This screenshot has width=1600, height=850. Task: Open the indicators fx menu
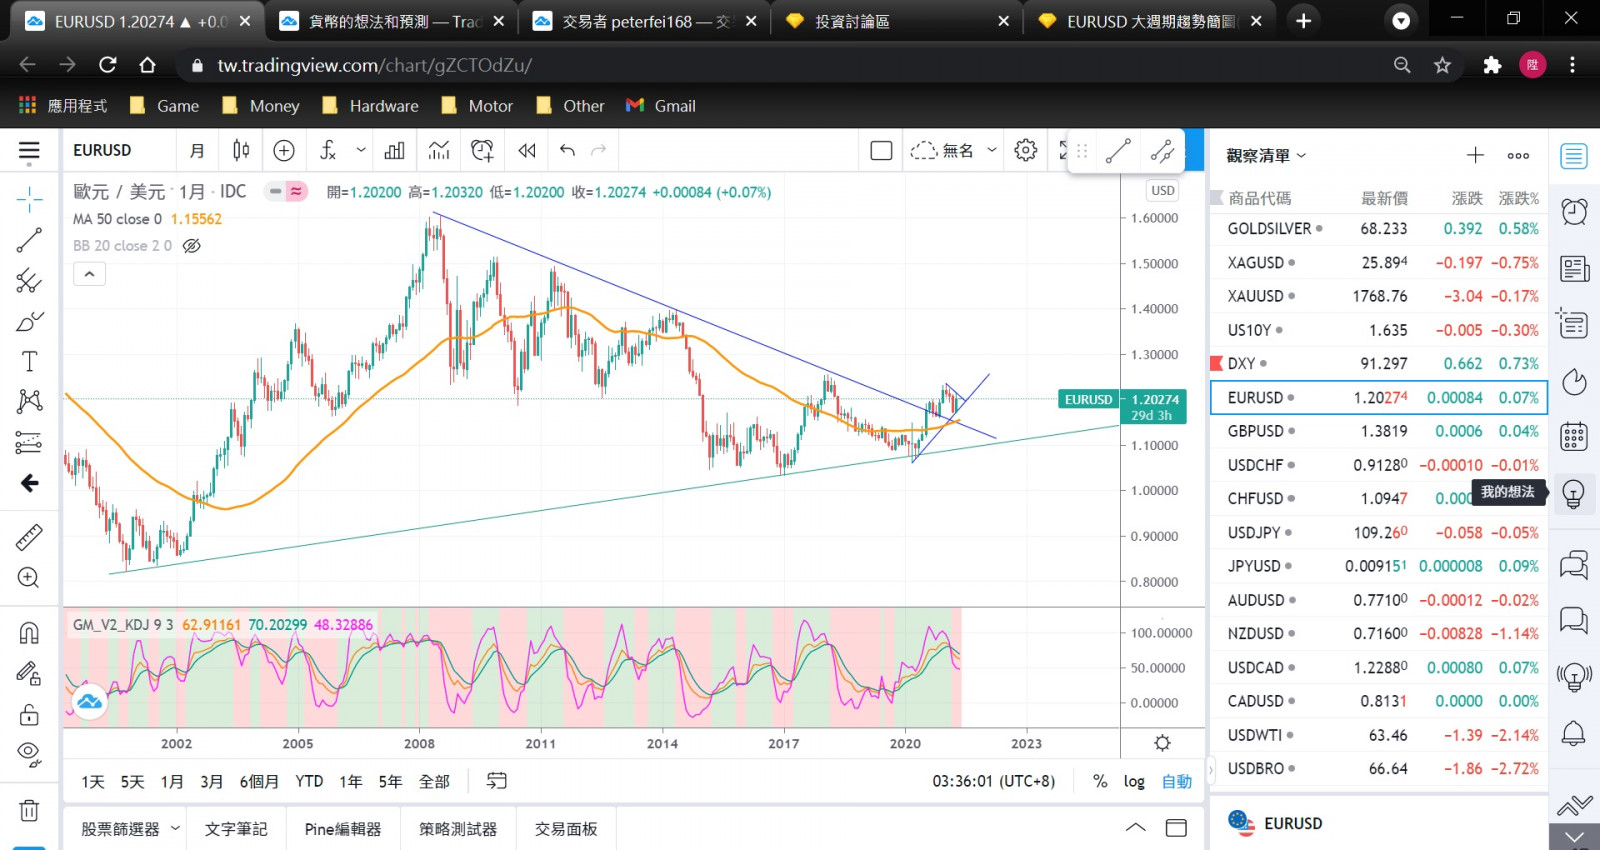point(328,151)
